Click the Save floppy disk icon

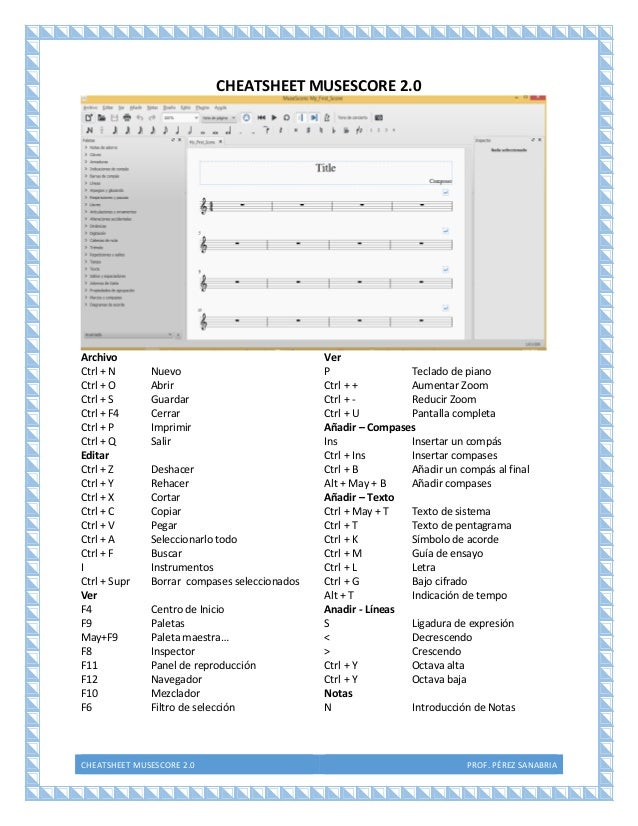(114, 118)
